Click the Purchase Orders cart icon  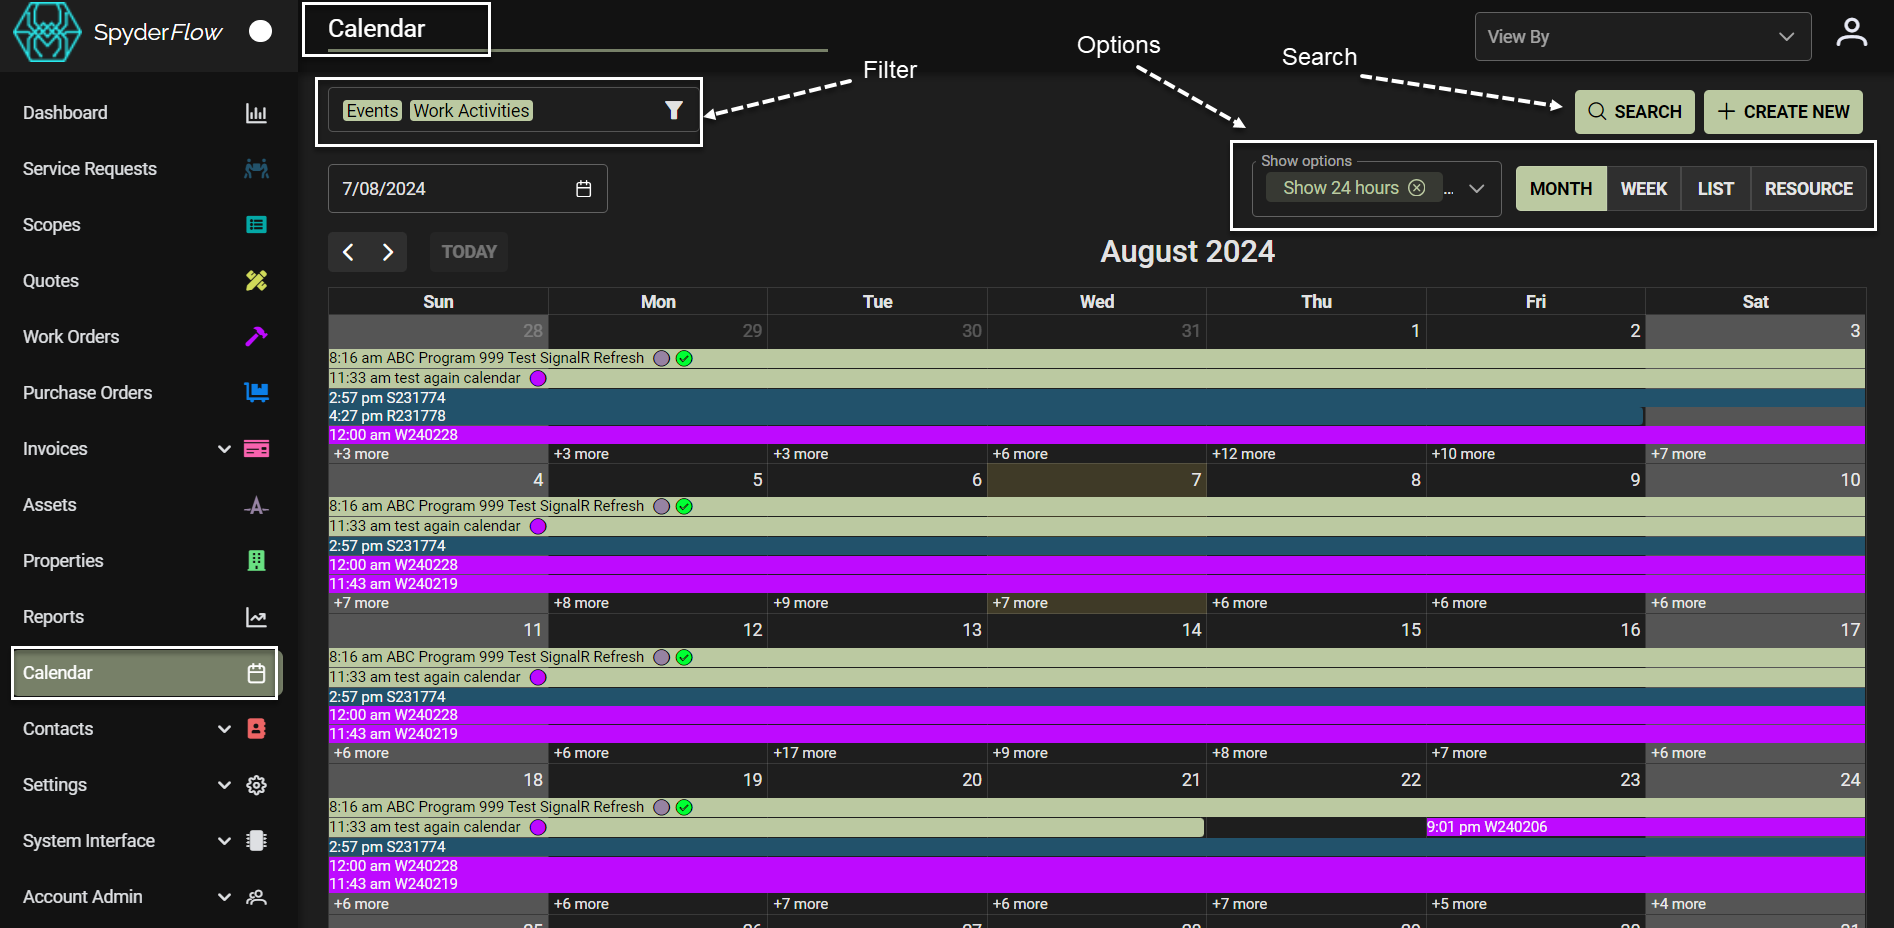(256, 393)
